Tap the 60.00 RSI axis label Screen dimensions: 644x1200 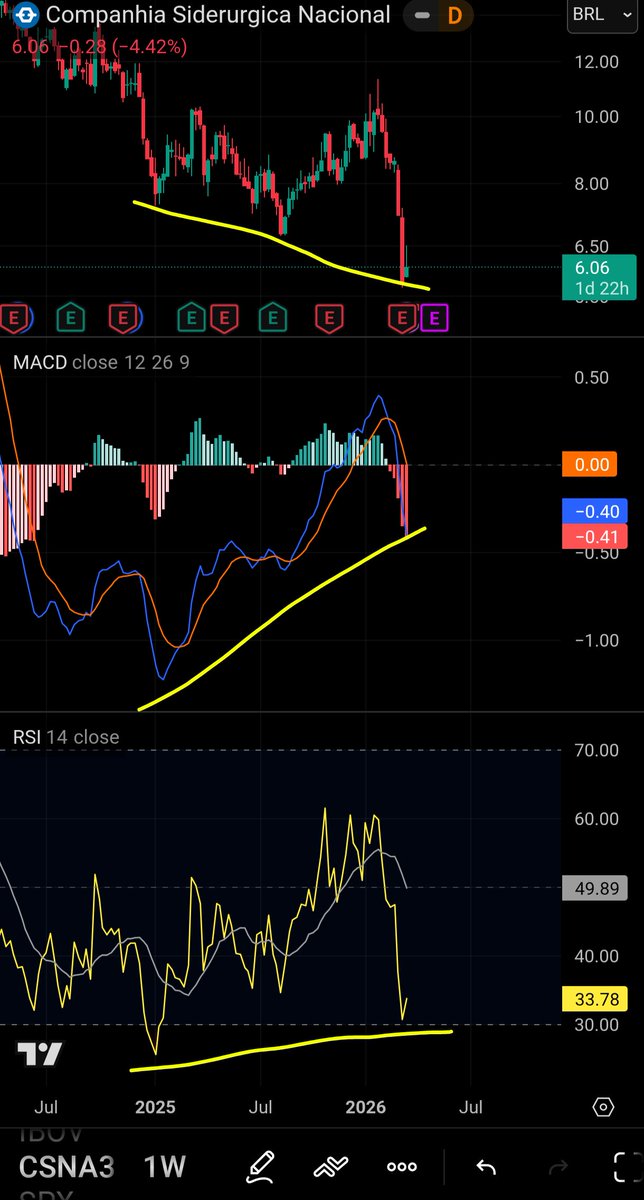(596, 819)
